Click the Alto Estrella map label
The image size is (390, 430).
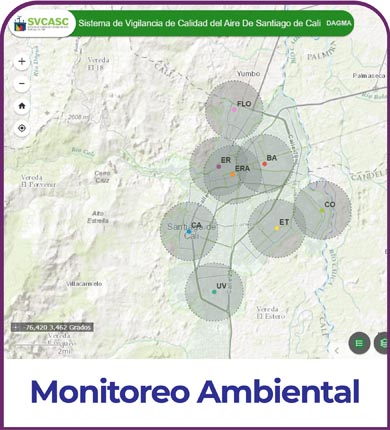point(98,217)
